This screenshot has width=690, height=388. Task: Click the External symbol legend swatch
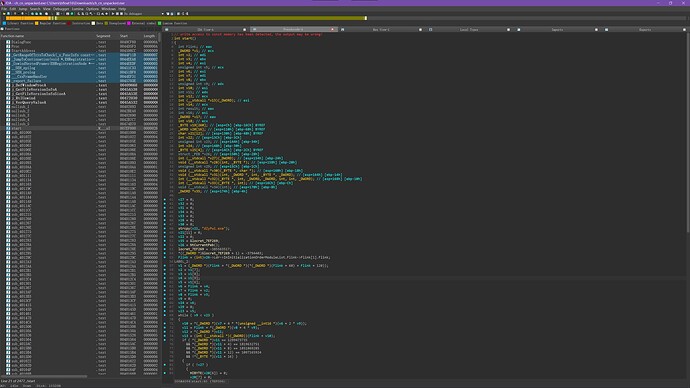coord(129,23)
